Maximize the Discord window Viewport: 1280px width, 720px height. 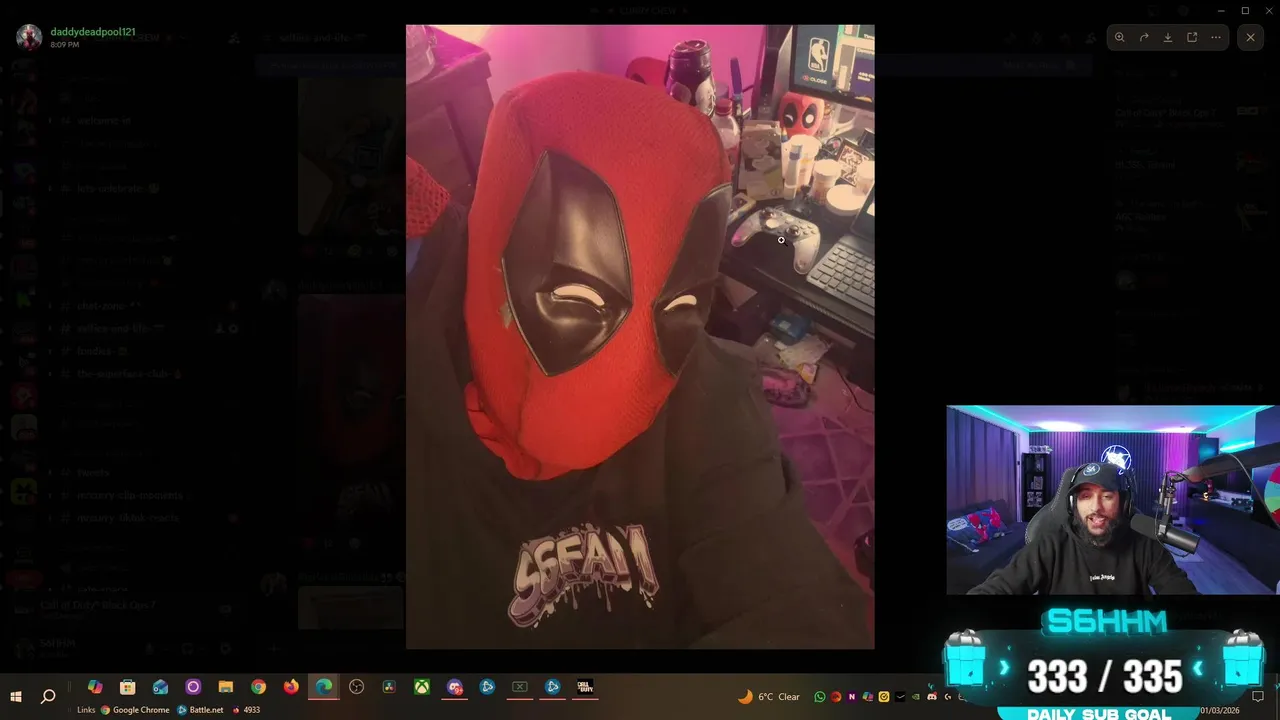(x=1245, y=10)
